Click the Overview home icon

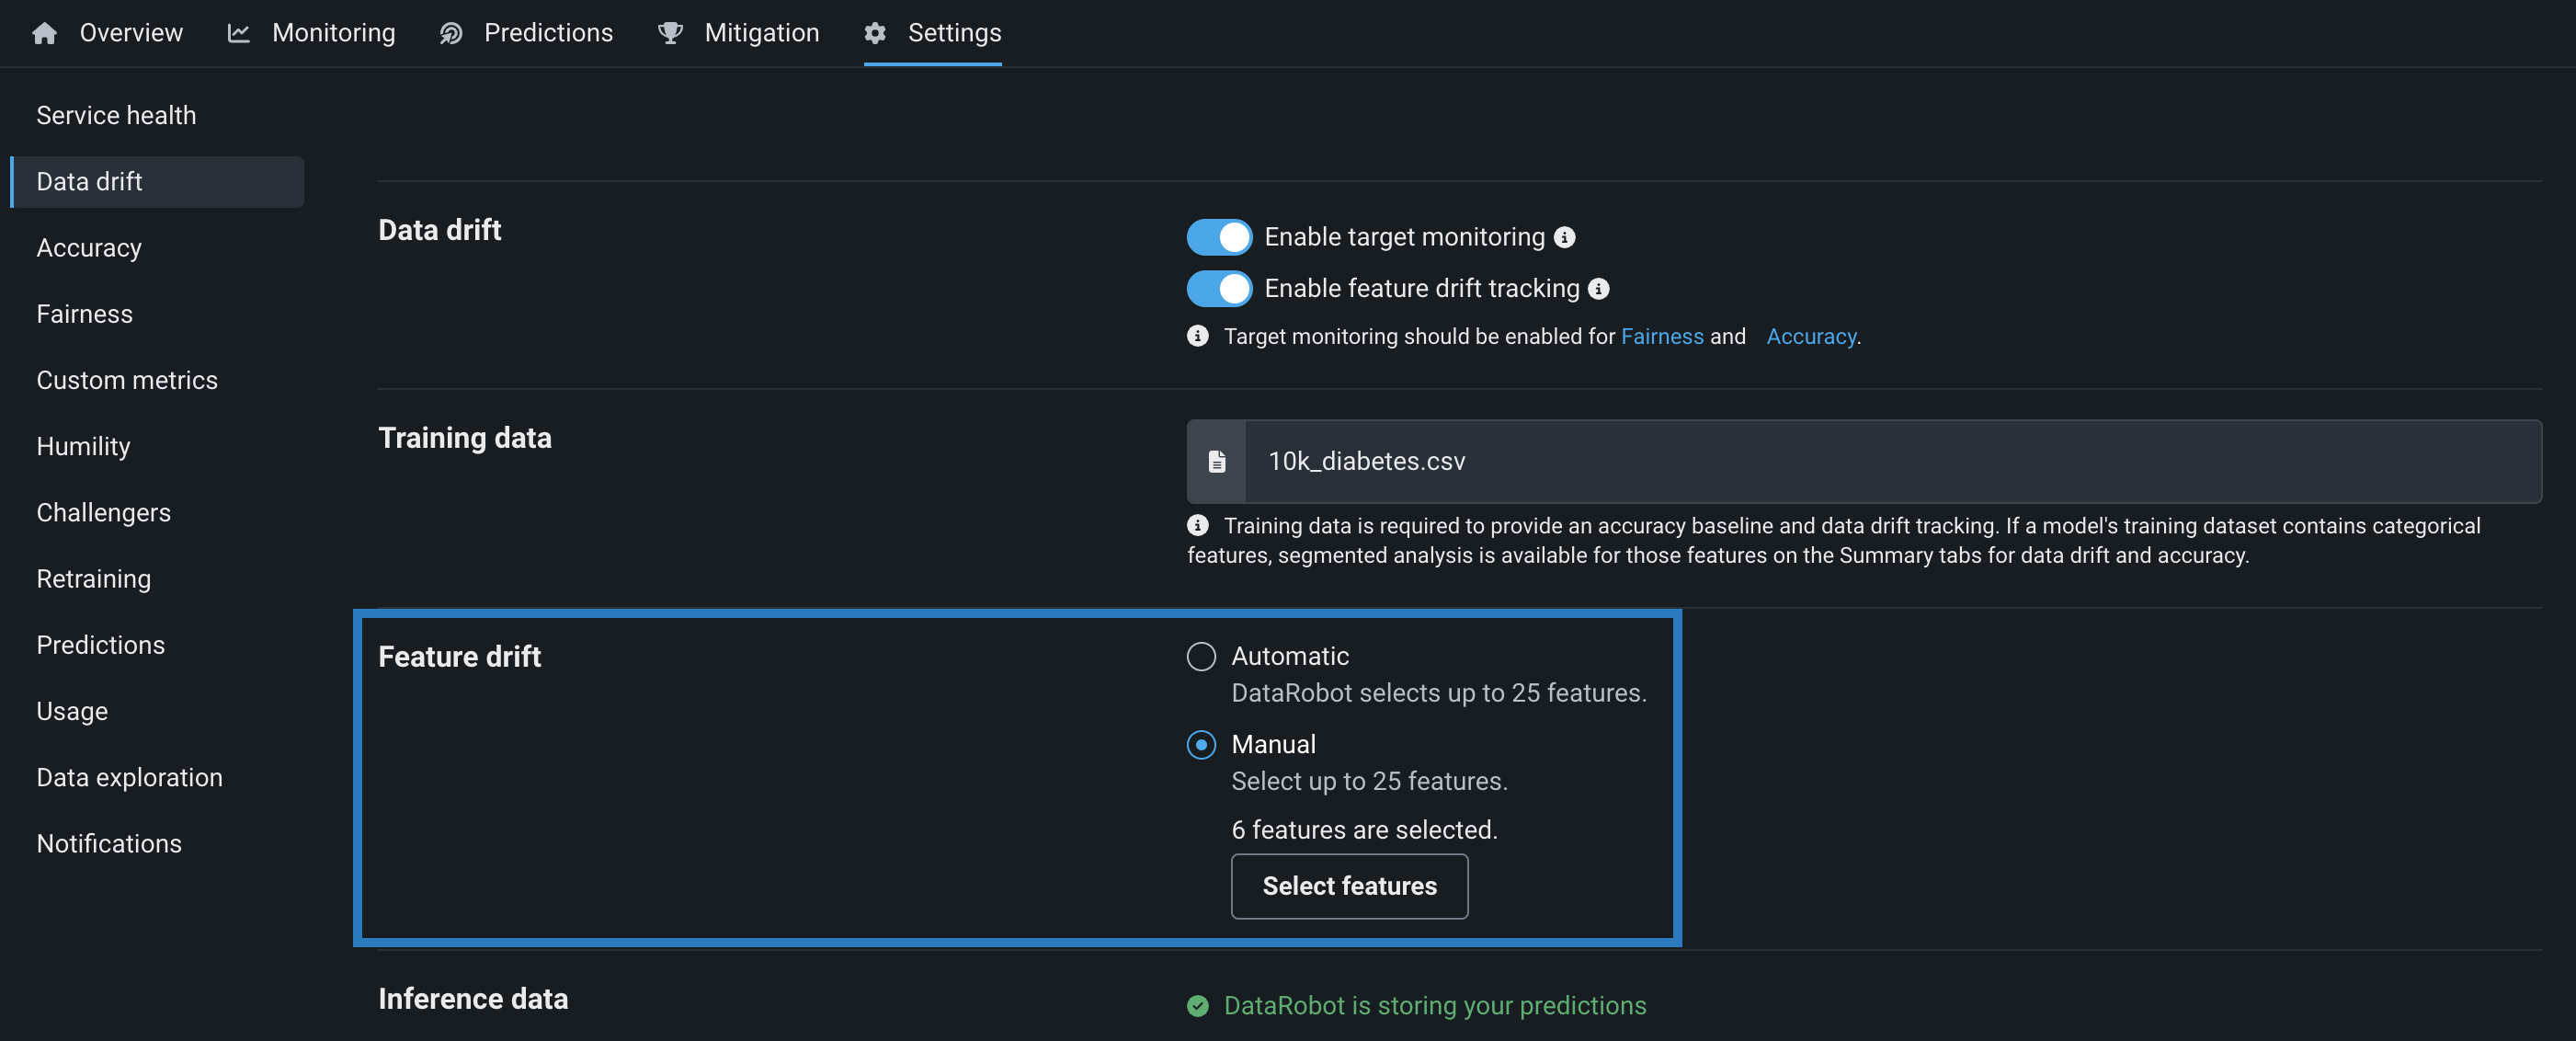point(44,33)
